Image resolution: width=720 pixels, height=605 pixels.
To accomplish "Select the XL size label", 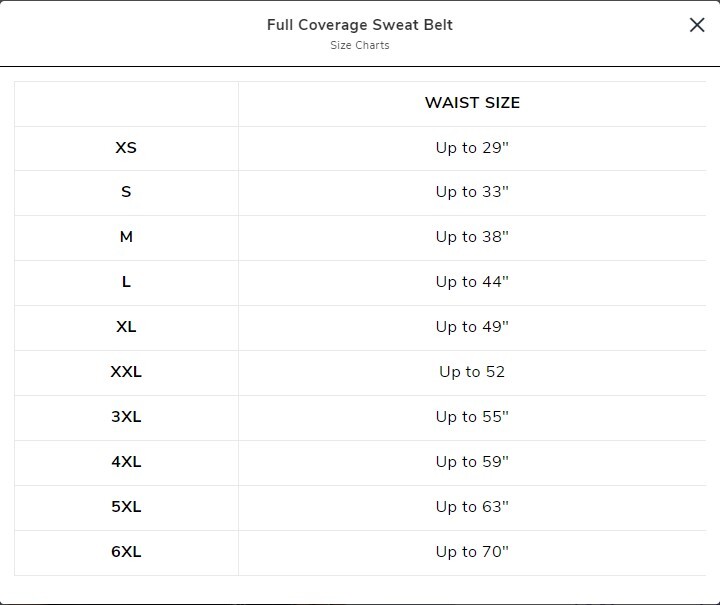I will point(126,327).
